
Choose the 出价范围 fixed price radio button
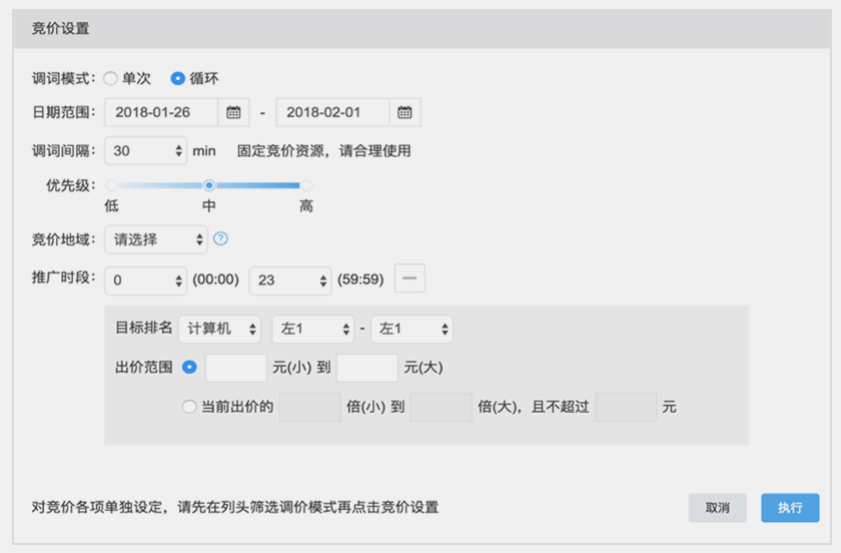190,367
